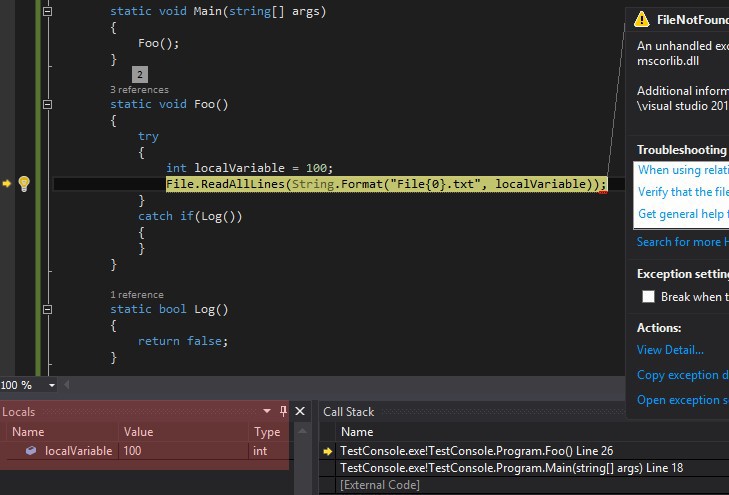Collapse the Log method outline
The width and height of the screenshot is (729, 495).
click(x=47, y=309)
